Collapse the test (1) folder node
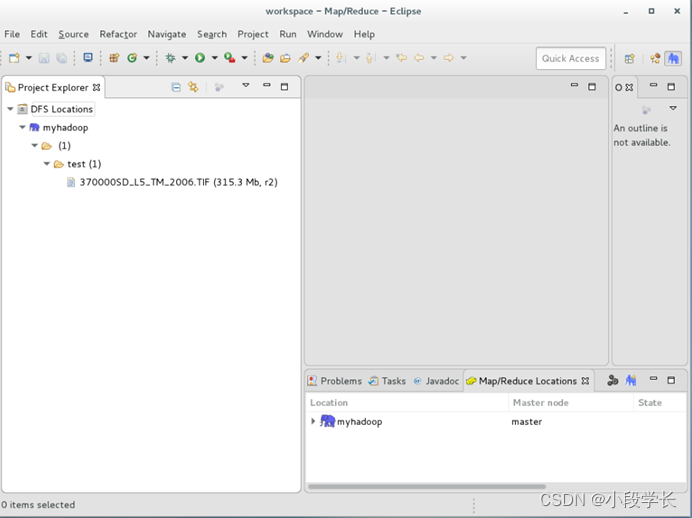Viewport: 692px width, 518px height. (46, 164)
